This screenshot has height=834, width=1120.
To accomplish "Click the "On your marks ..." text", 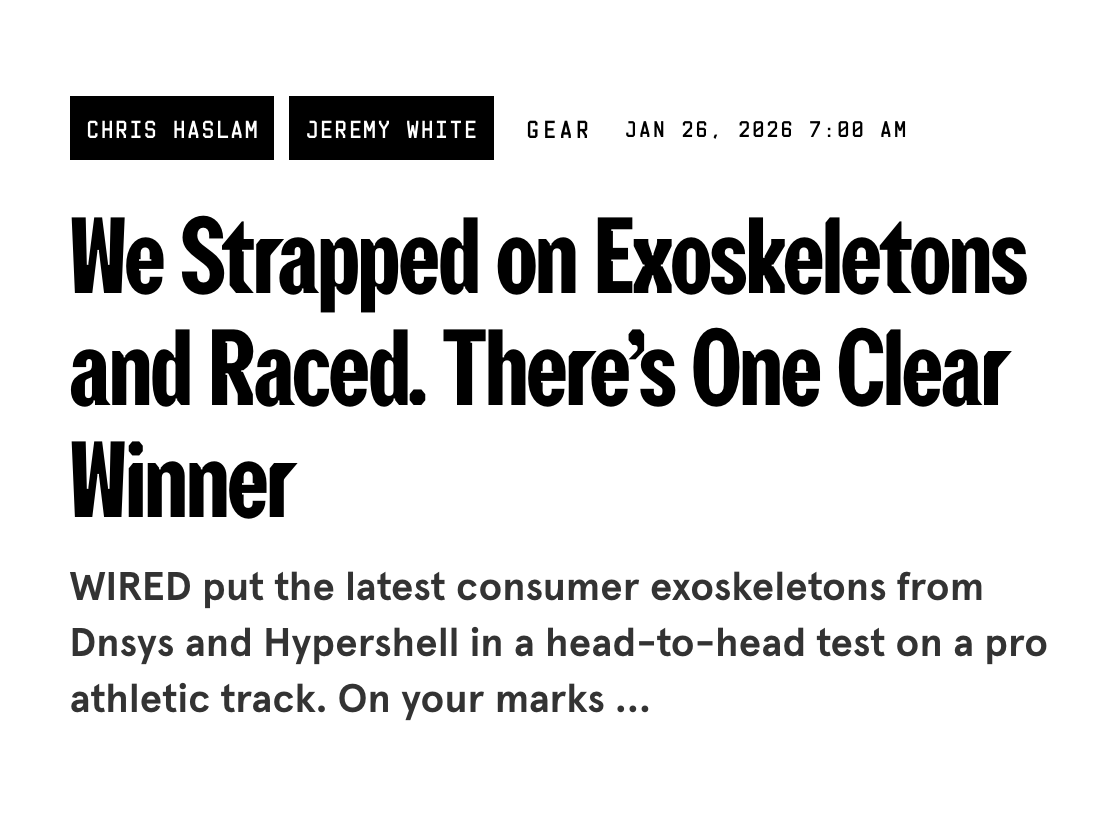I will coord(494,699).
